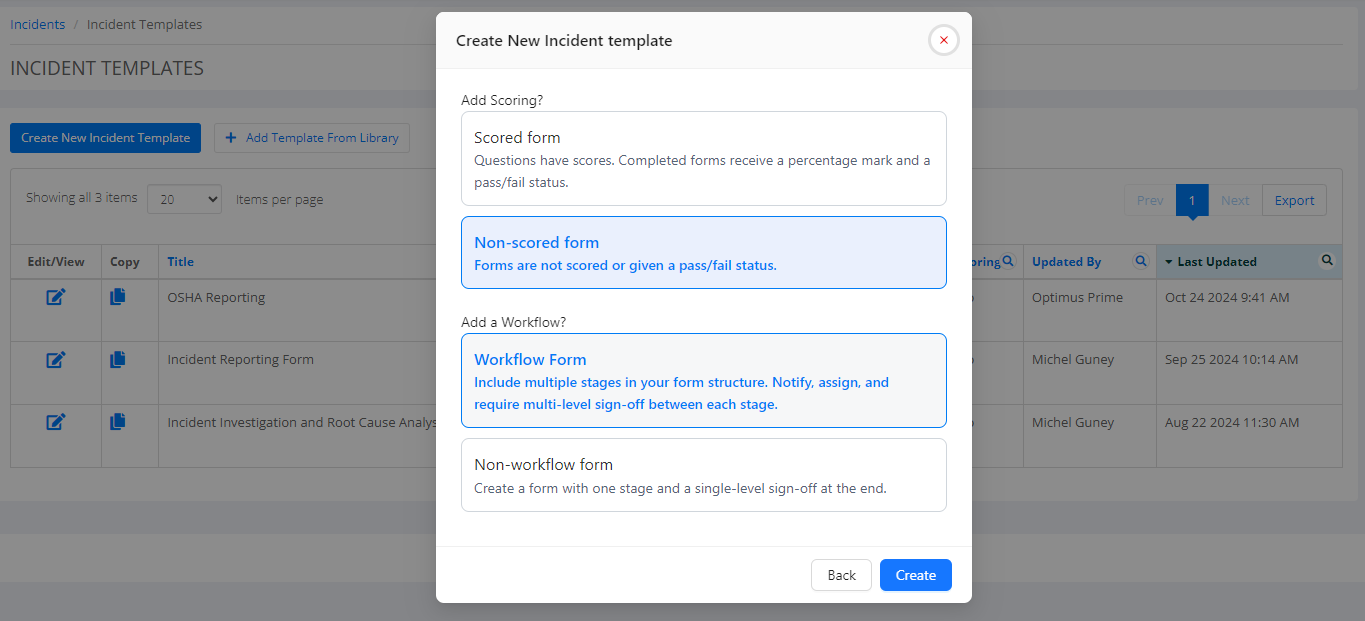Close the Create New Incident template dialog
This screenshot has height=621, width=1365.
[x=944, y=40]
